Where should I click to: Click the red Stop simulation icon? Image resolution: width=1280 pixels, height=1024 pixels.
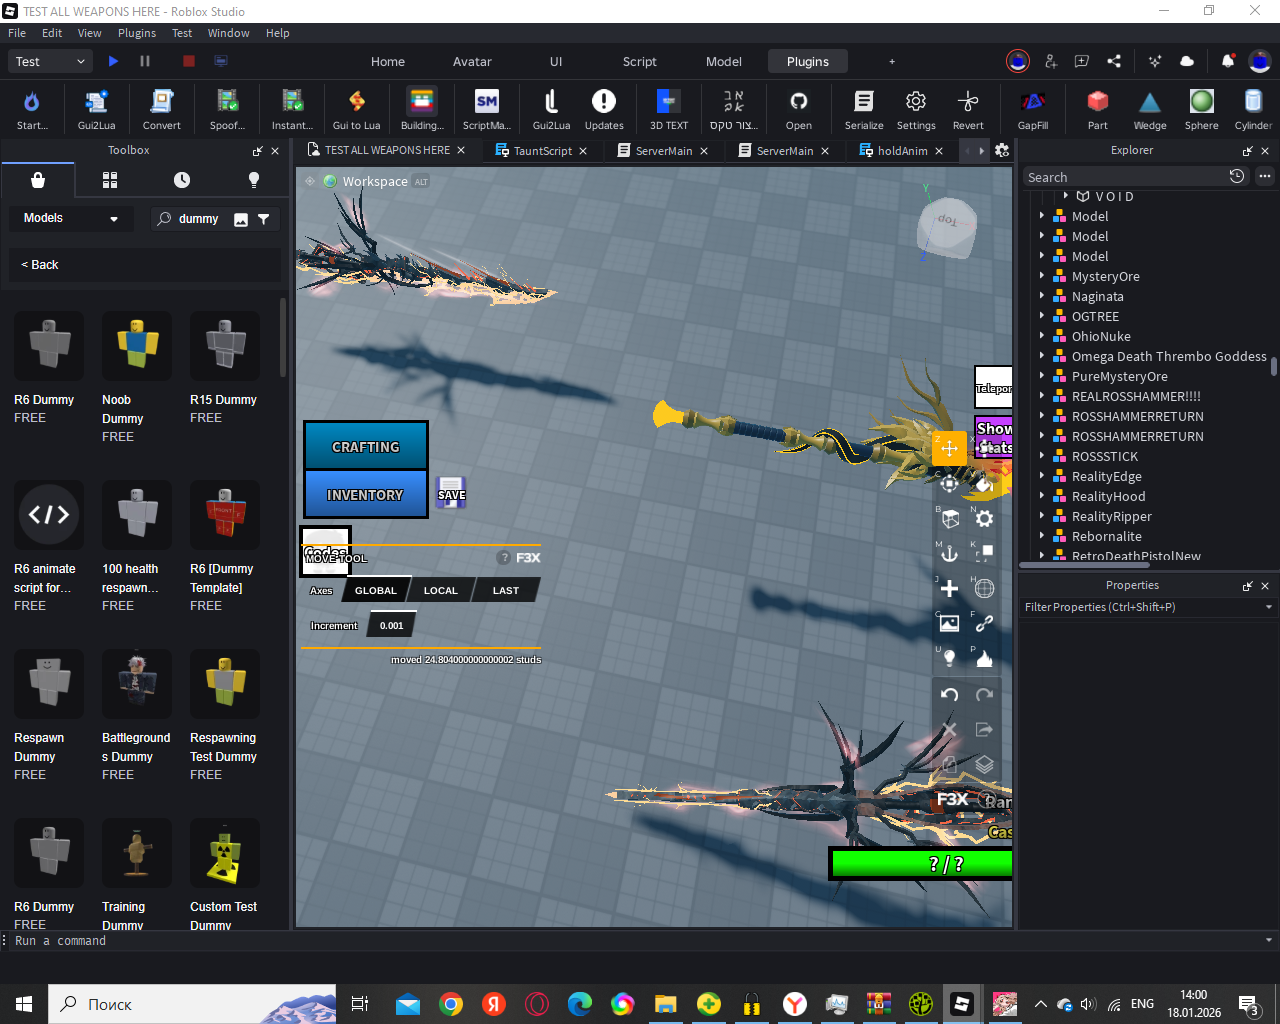point(188,61)
